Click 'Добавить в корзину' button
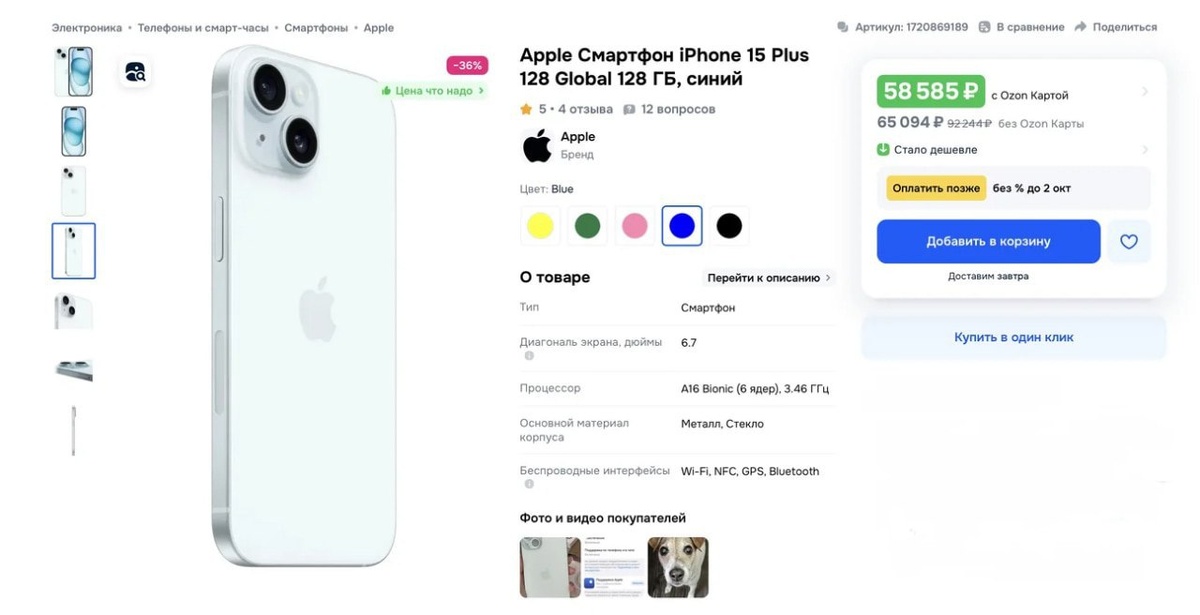 pyautogui.click(x=988, y=241)
